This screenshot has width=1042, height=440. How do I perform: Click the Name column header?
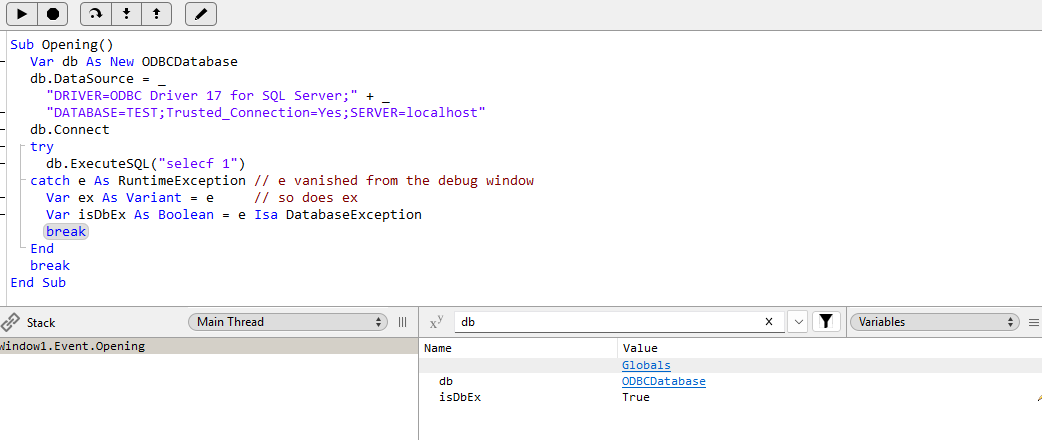tap(438, 348)
